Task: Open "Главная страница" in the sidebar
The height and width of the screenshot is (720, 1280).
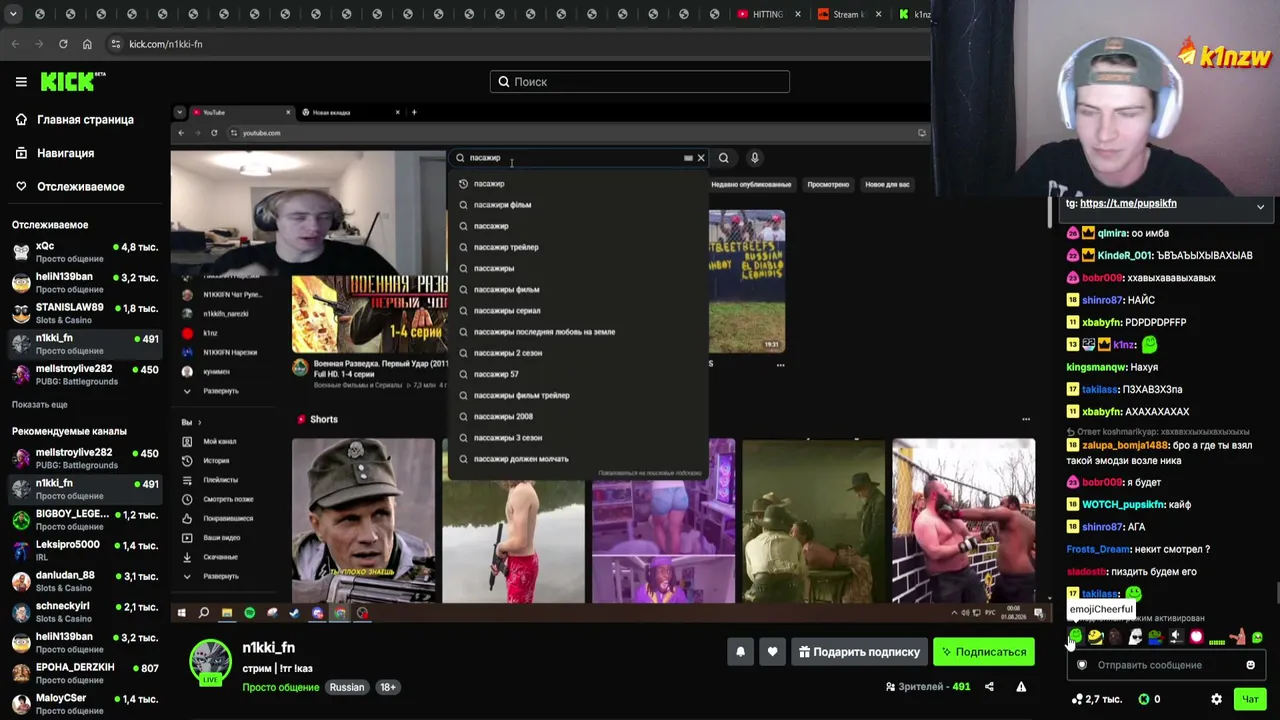Action: (75, 120)
